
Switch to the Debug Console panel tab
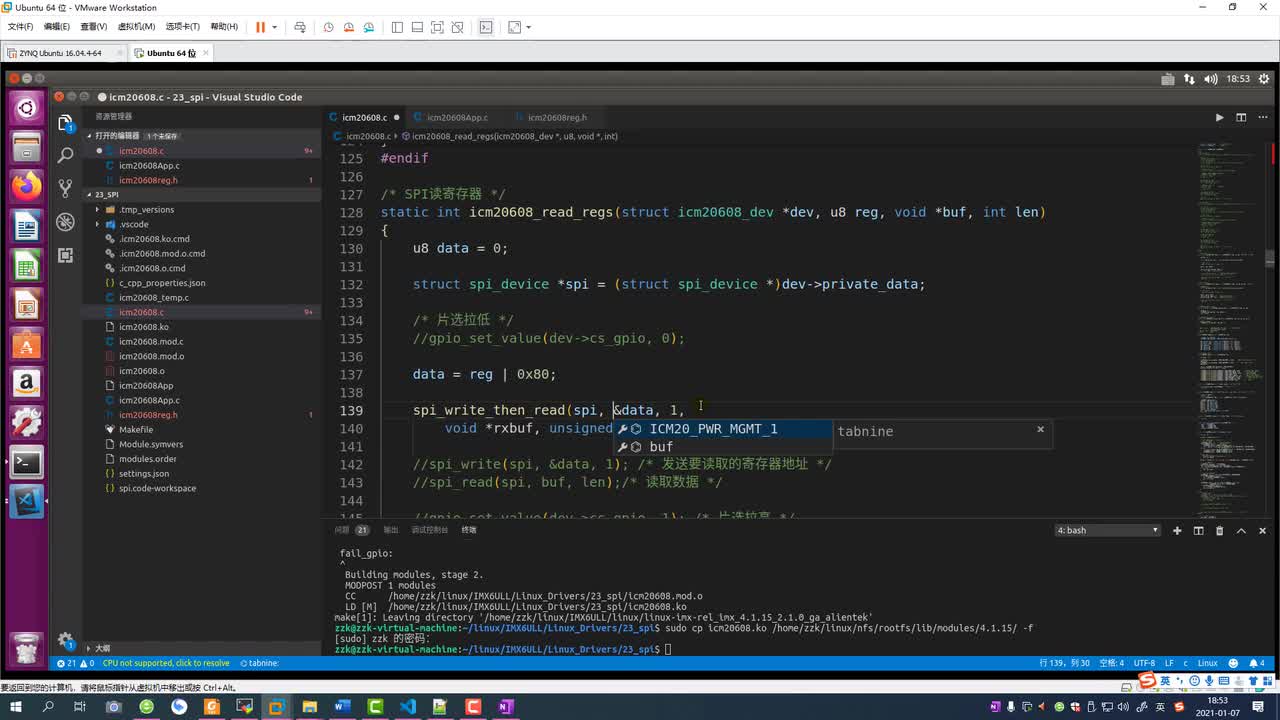[x=429, y=530]
